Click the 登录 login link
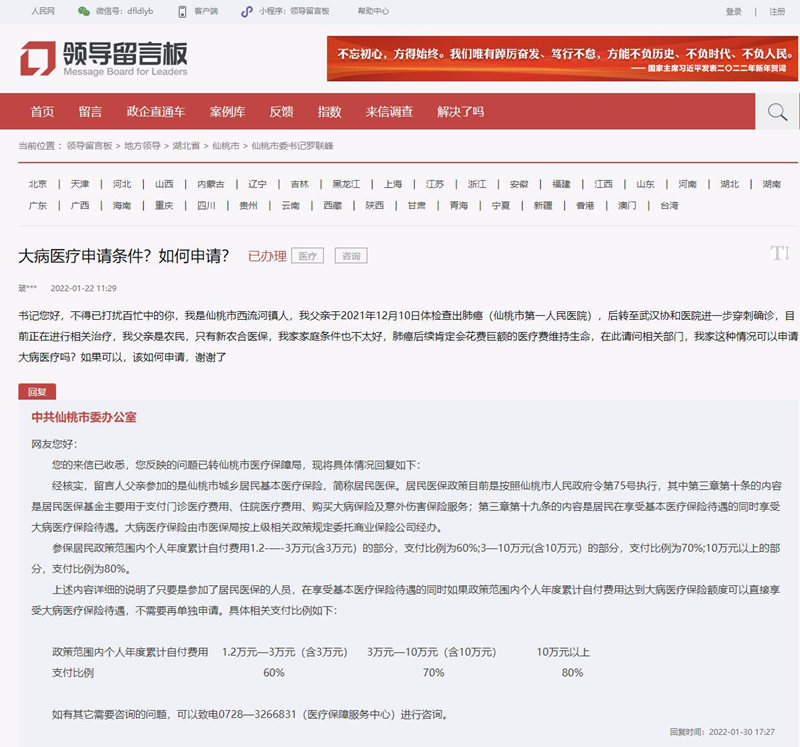Image resolution: width=800 pixels, height=747 pixels. (736, 12)
